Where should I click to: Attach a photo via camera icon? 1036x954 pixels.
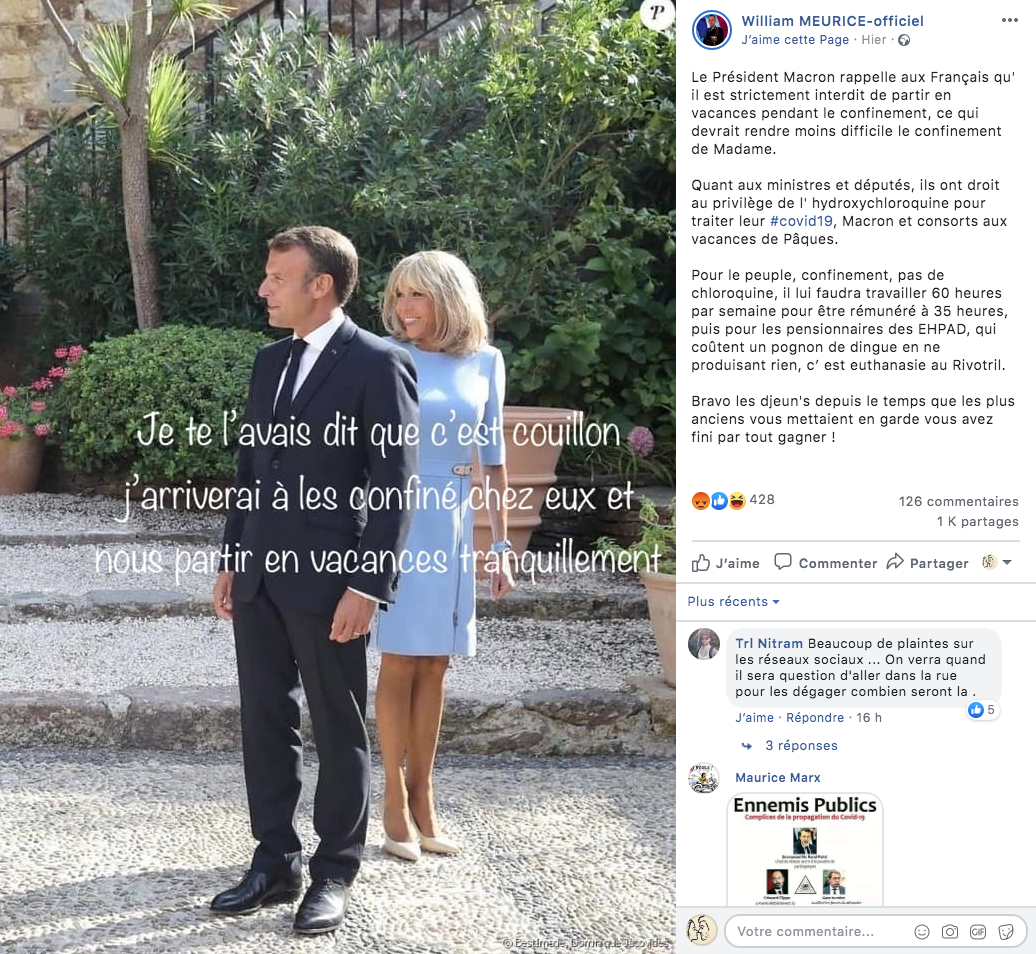pos(949,932)
